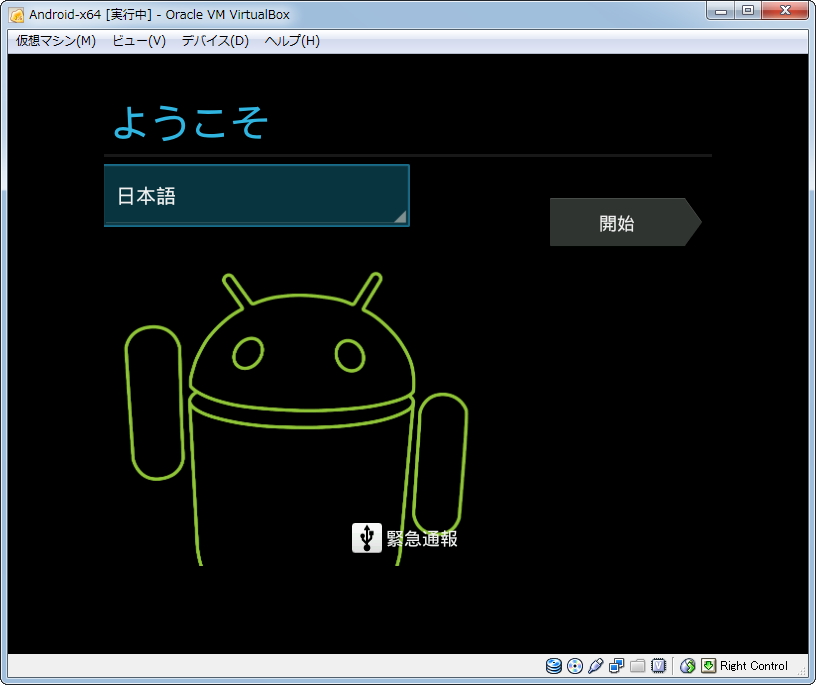This screenshot has height=685, width=816.
Task: Open the ビュー menu
Action: point(138,42)
